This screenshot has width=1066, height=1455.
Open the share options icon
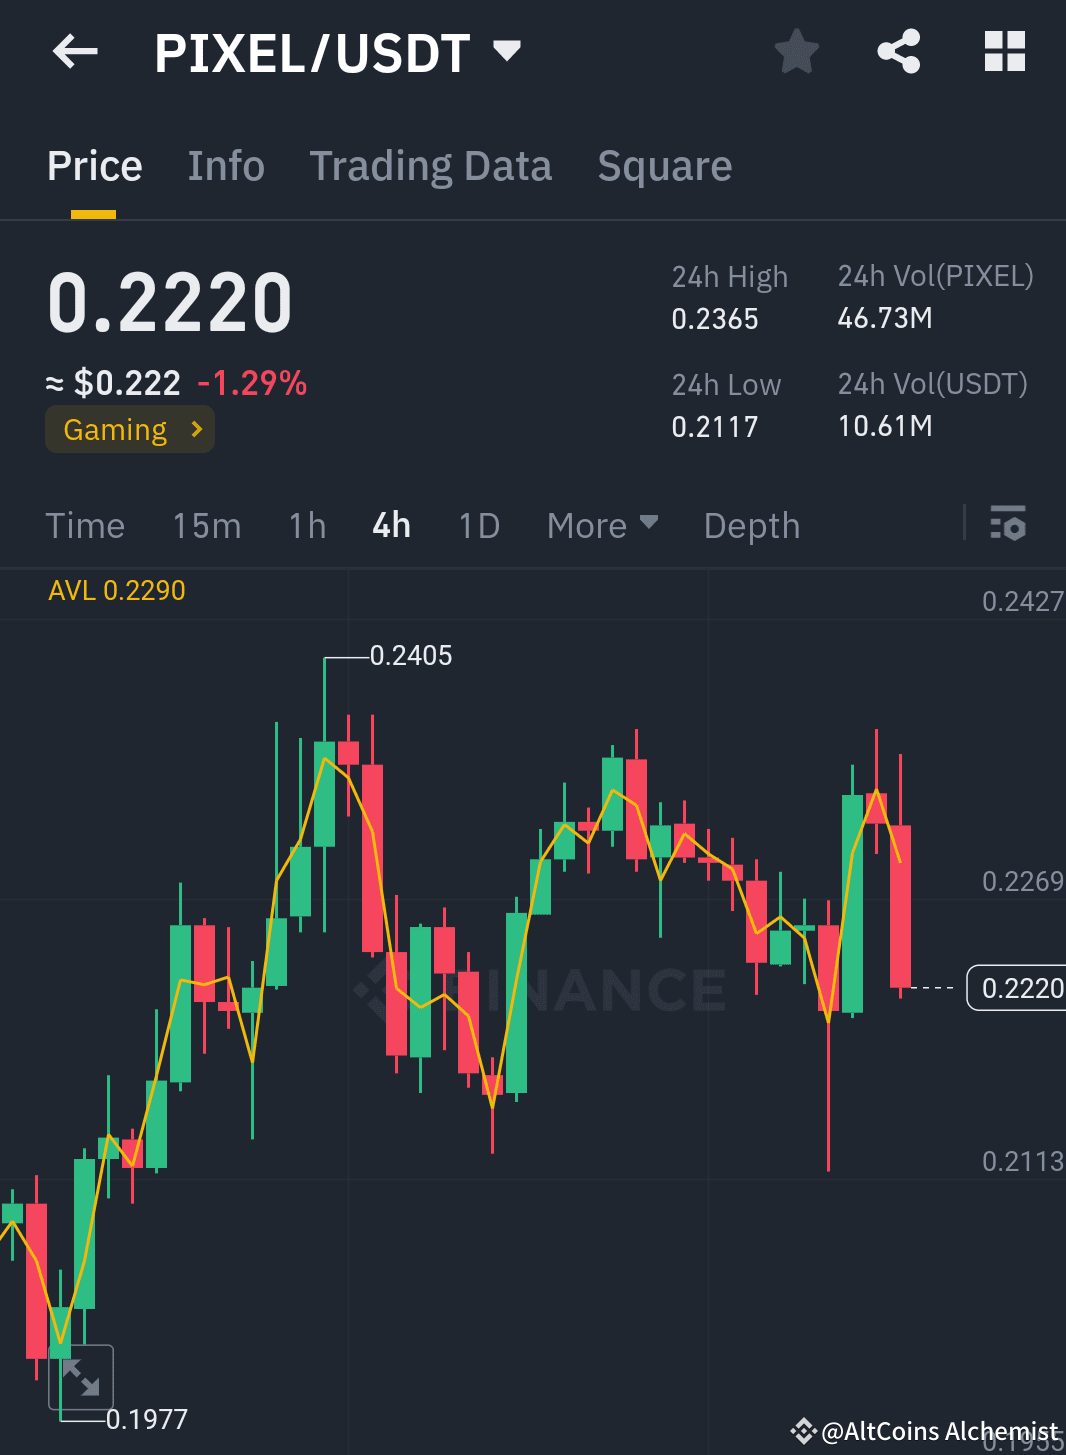(898, 51)
